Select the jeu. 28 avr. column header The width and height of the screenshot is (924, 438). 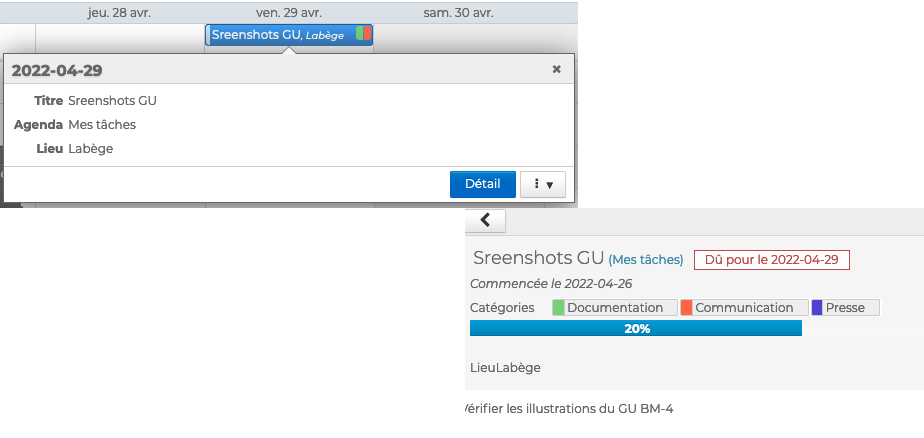tap(120, 13)
